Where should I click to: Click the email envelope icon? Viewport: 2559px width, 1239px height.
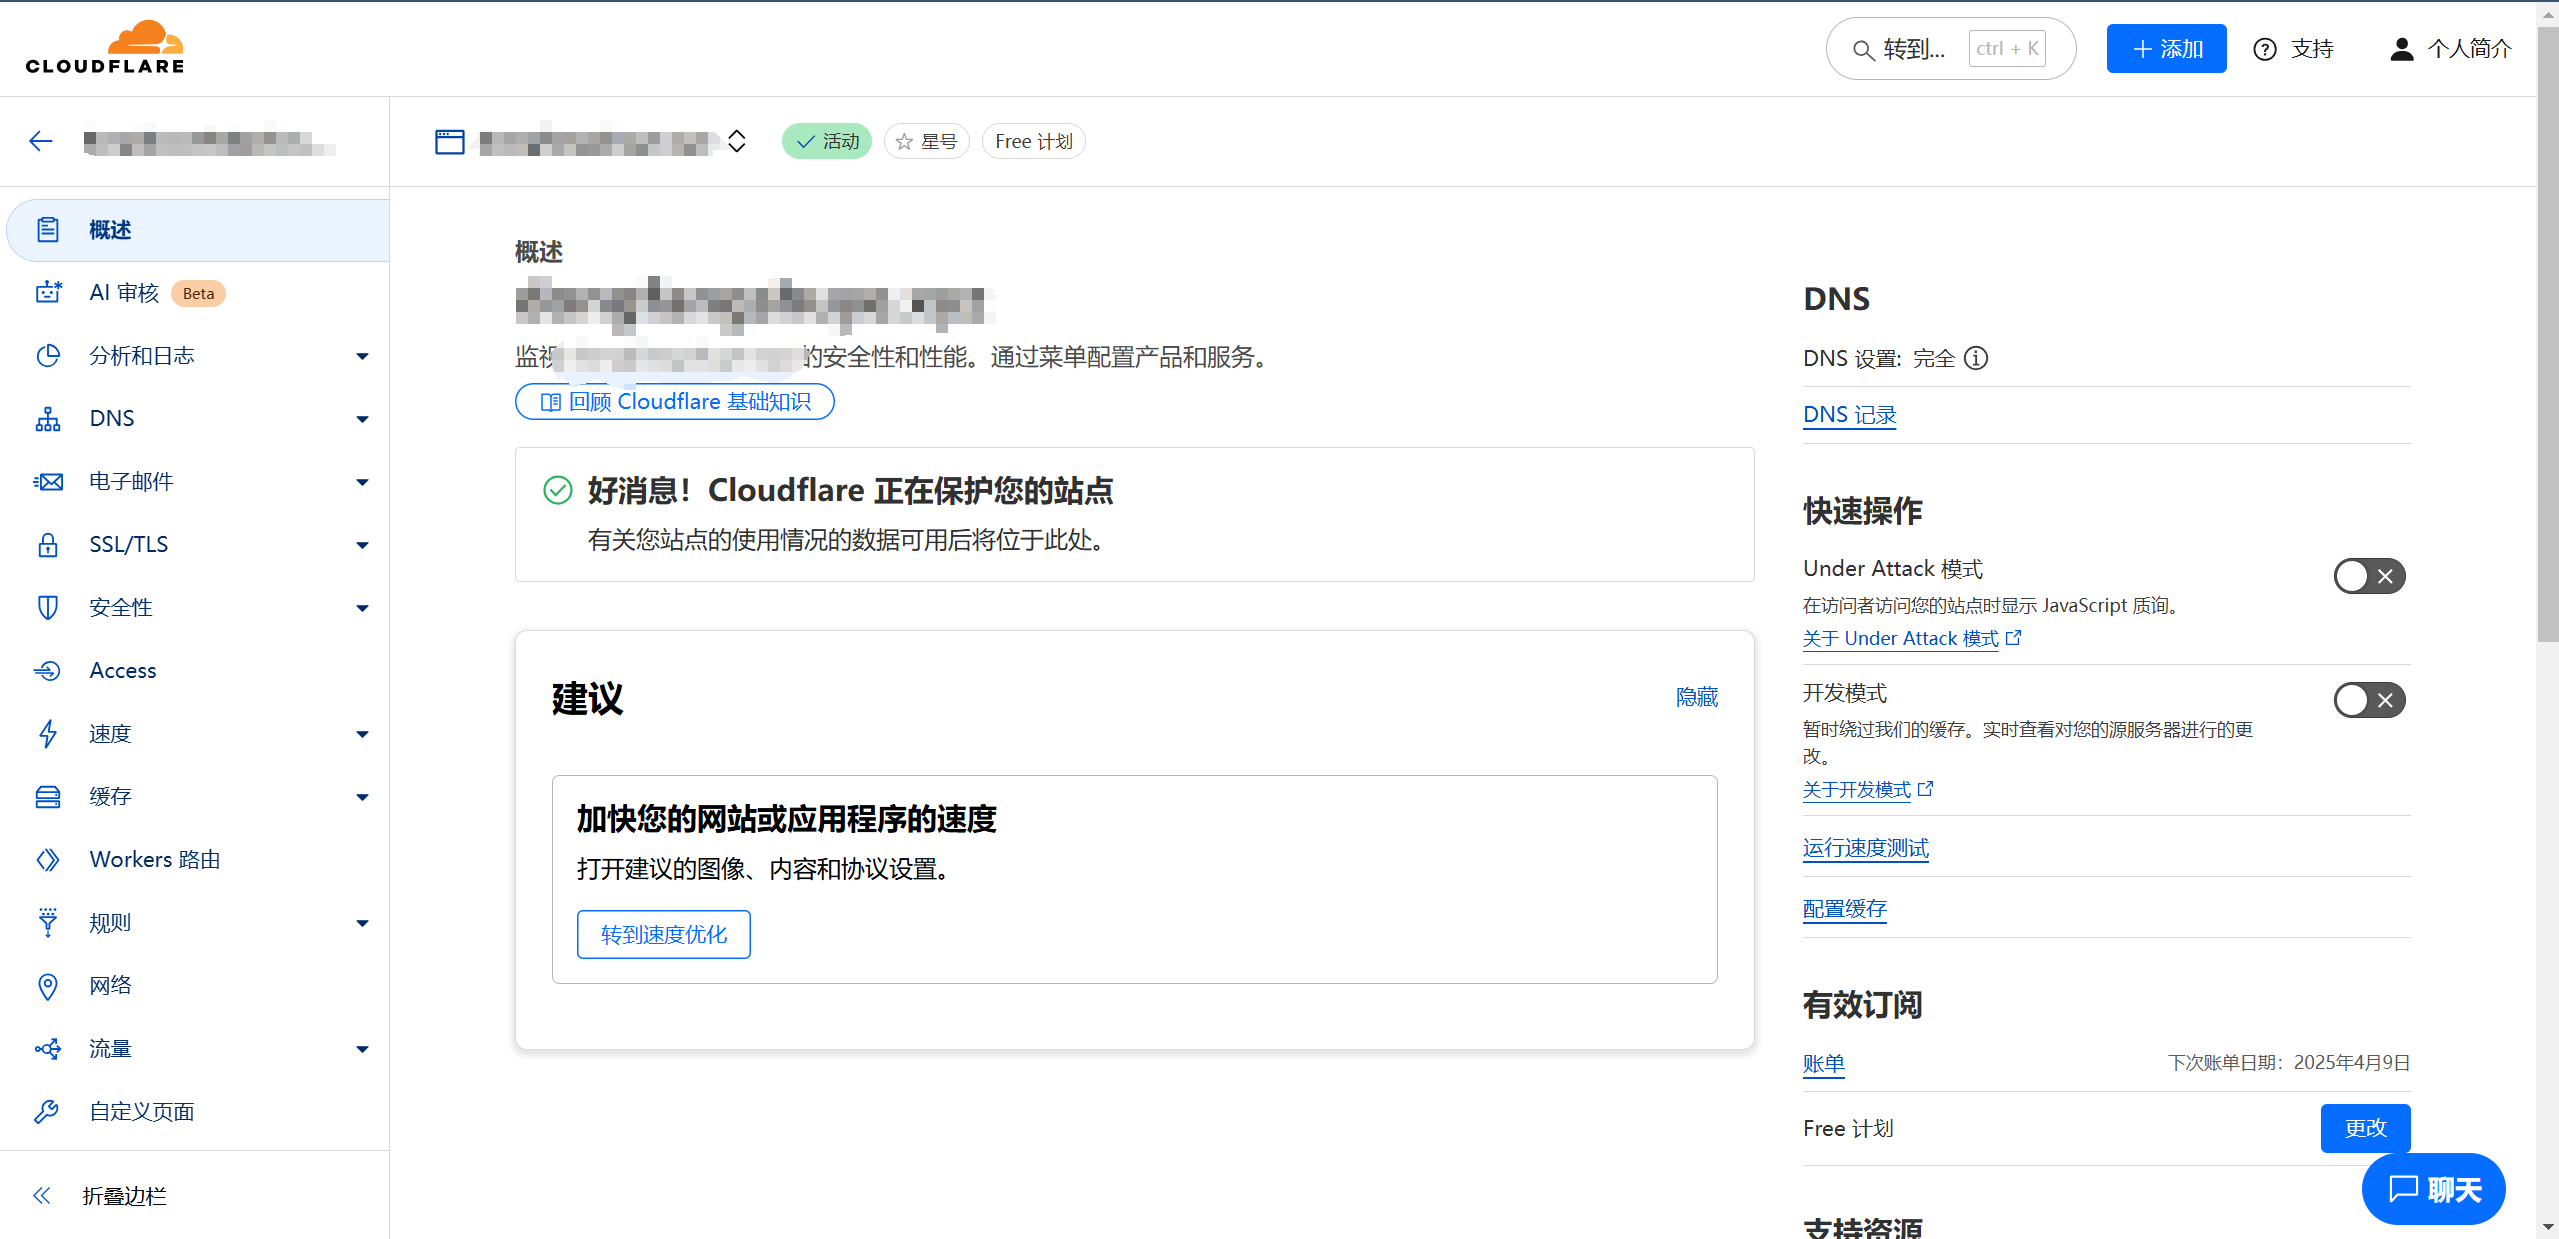pyautogui.click(x=48, y=482)
